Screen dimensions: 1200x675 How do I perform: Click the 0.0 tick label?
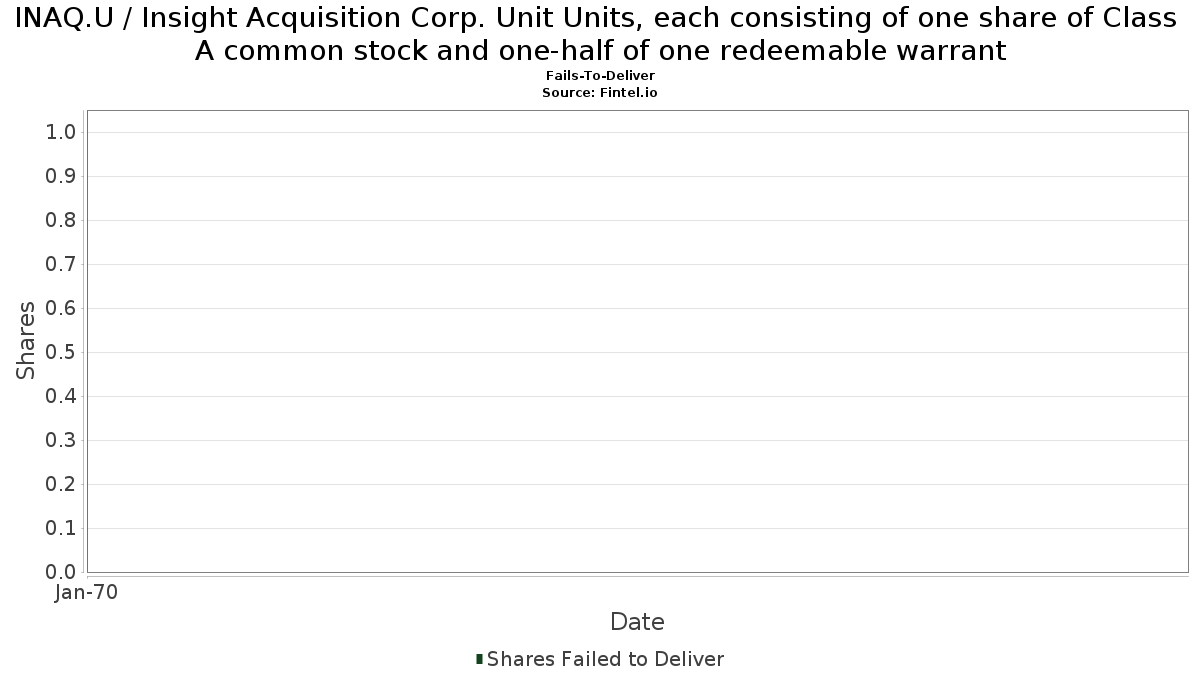[x=62, y=572]
